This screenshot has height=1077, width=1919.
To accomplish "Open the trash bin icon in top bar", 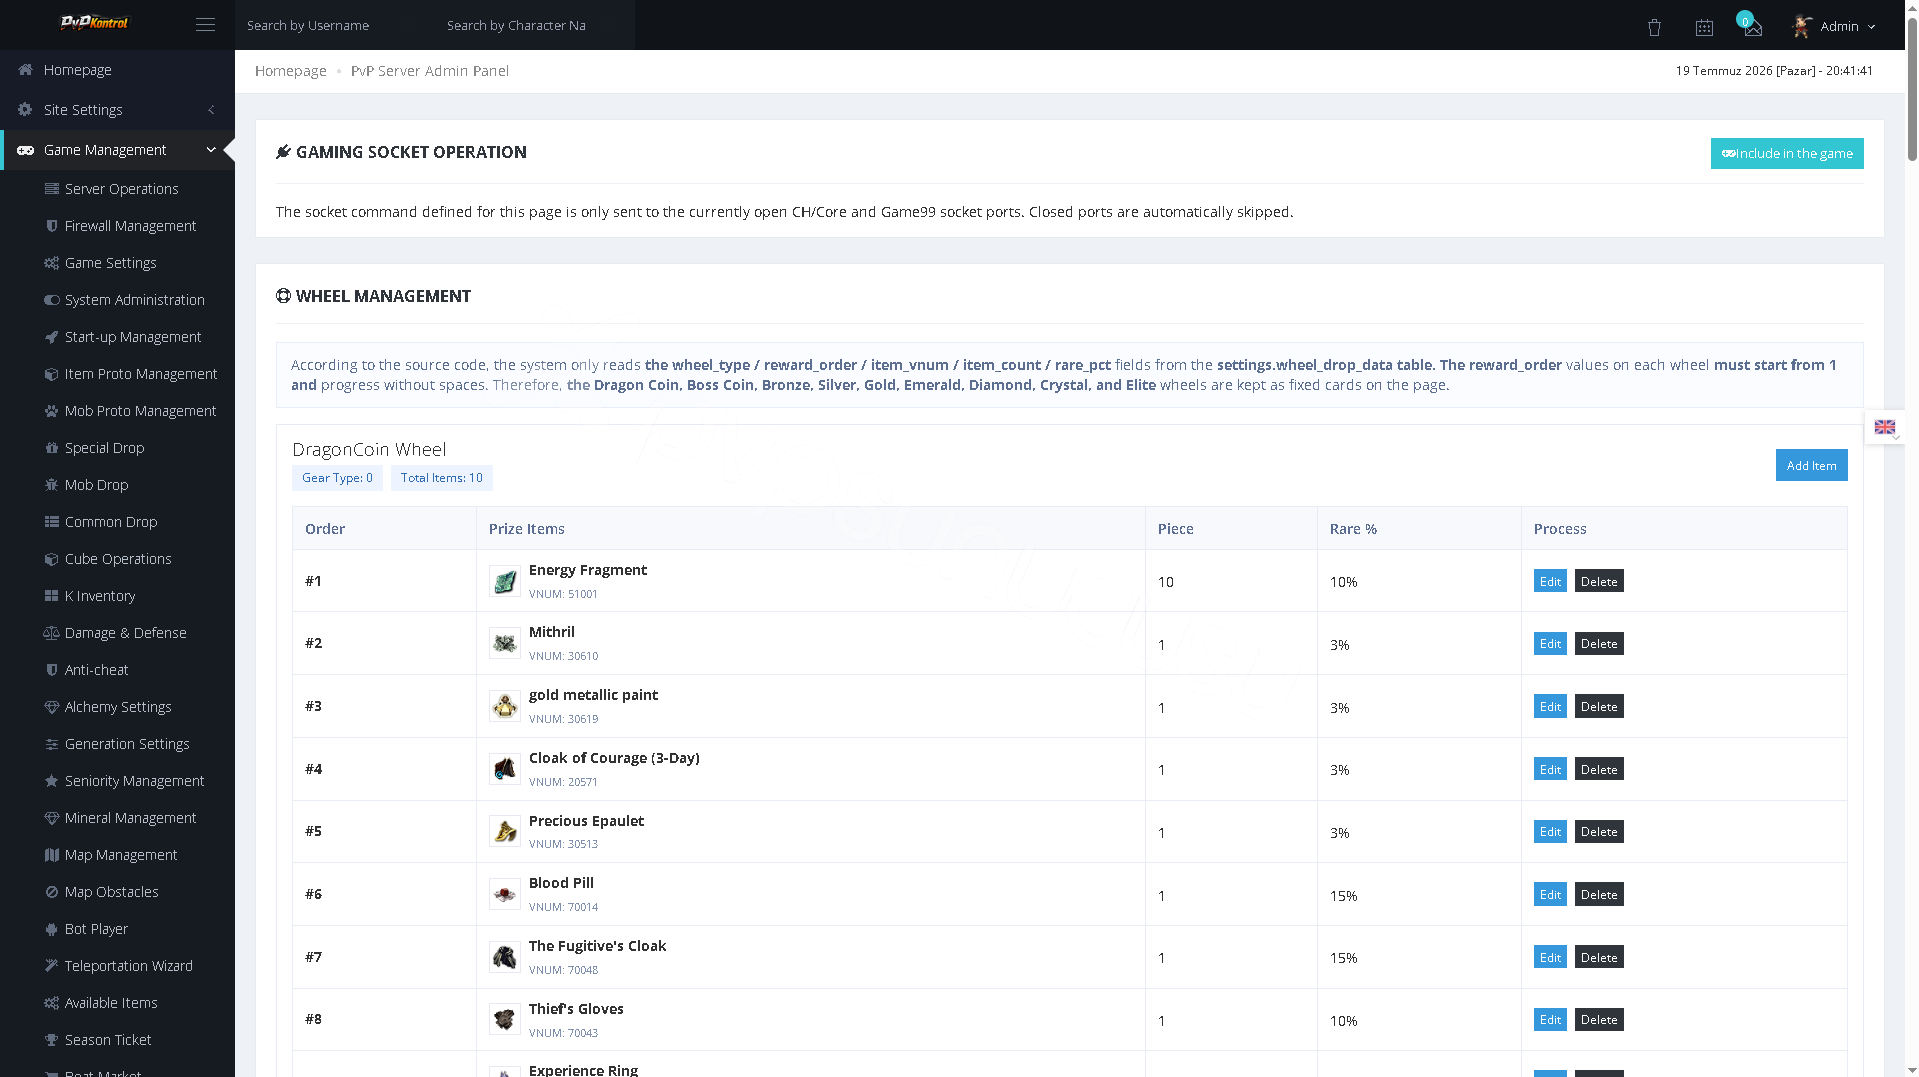I will point(1654,27).
